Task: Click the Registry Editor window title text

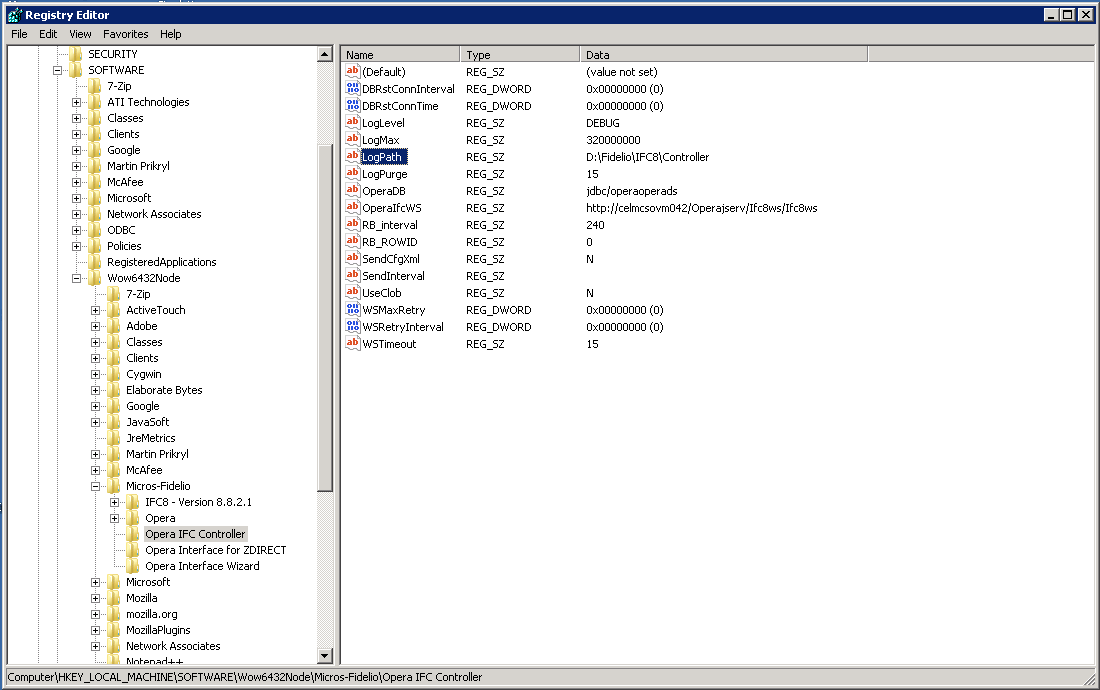Action: click(x=67, y=15)
